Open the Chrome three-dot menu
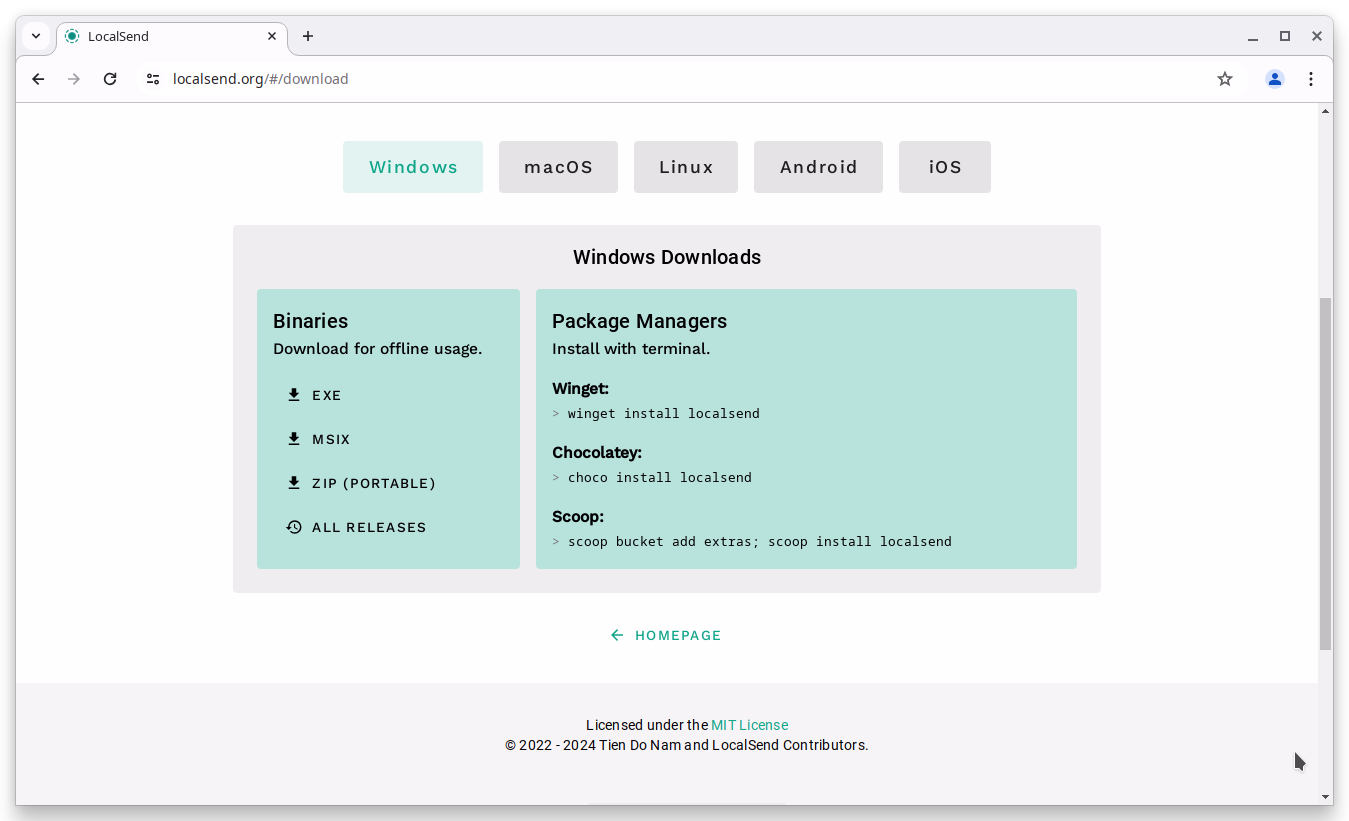Image resolution: width=1349 pixels, height=821 pixels. coord(1311,78)
